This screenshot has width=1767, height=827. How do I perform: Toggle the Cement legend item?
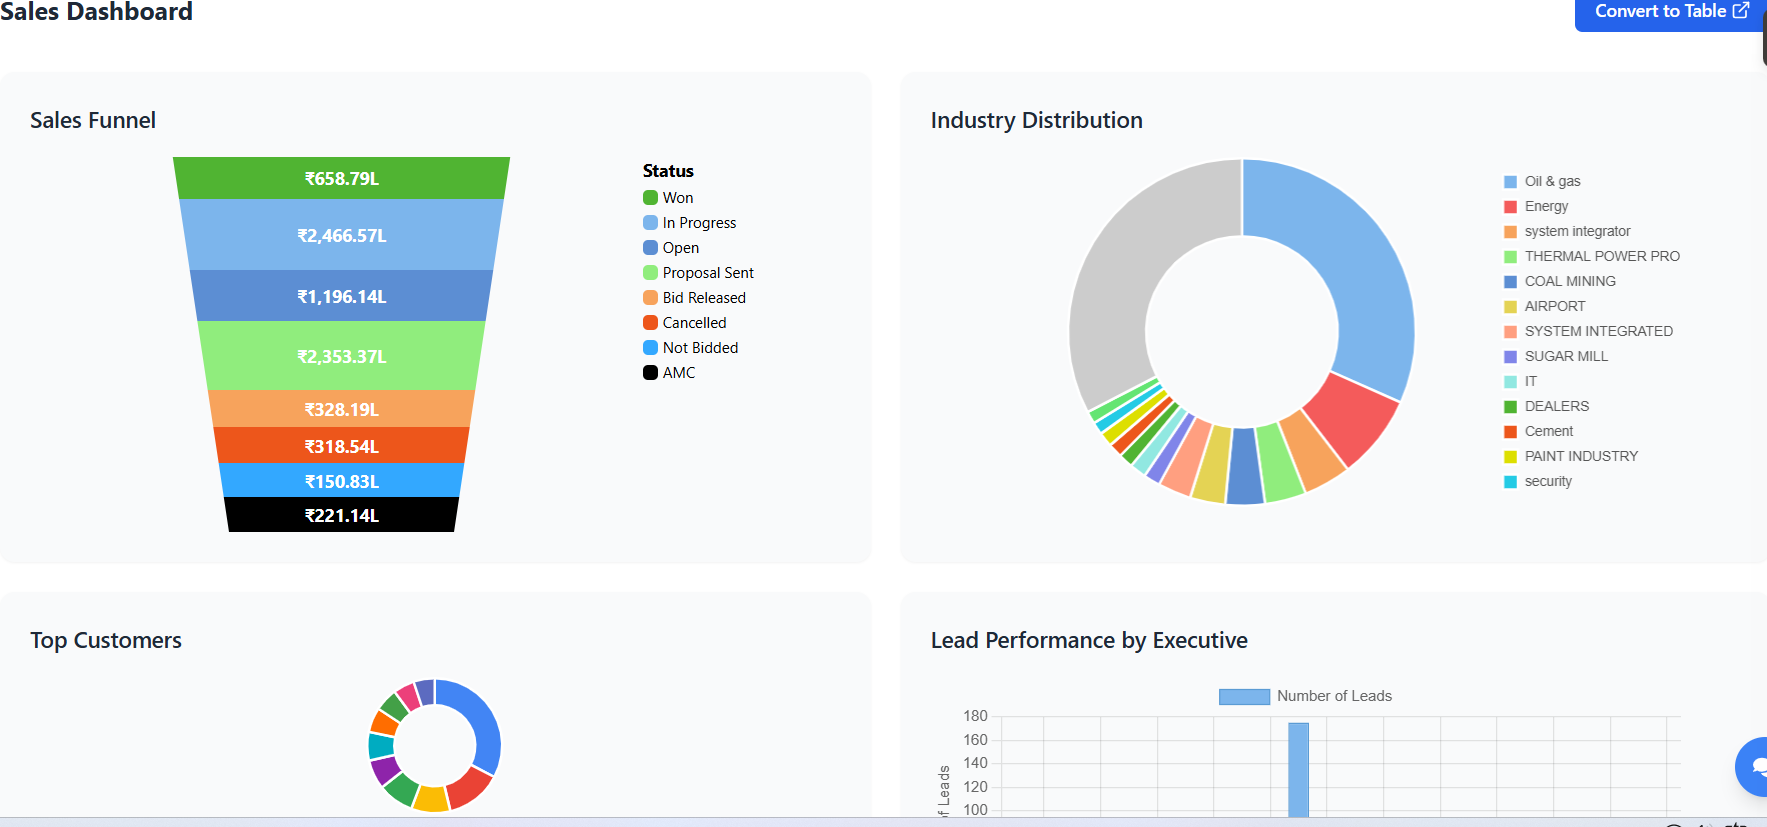pyautogui.click(x=1539, y=431)
